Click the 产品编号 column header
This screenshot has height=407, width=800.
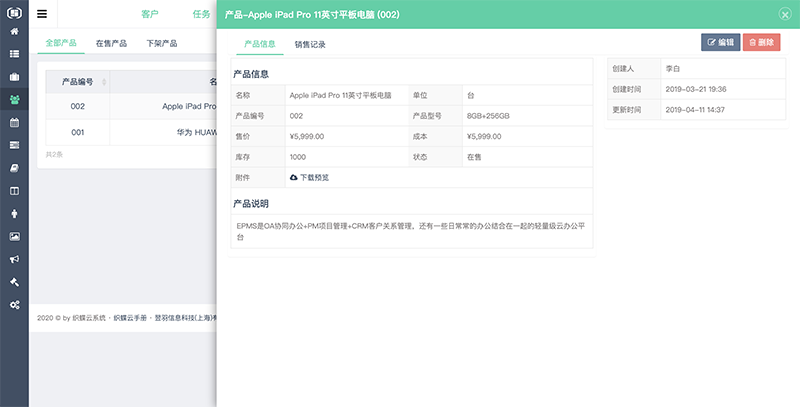click(78, 82)
